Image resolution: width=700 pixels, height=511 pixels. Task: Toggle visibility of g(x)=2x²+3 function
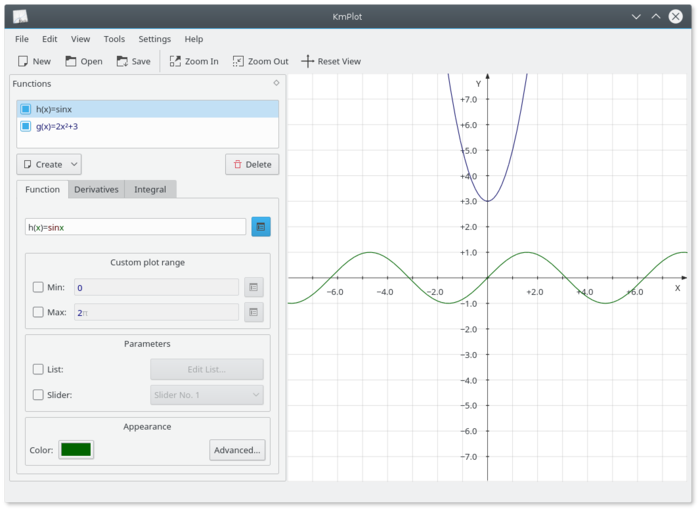click(26, 126)
